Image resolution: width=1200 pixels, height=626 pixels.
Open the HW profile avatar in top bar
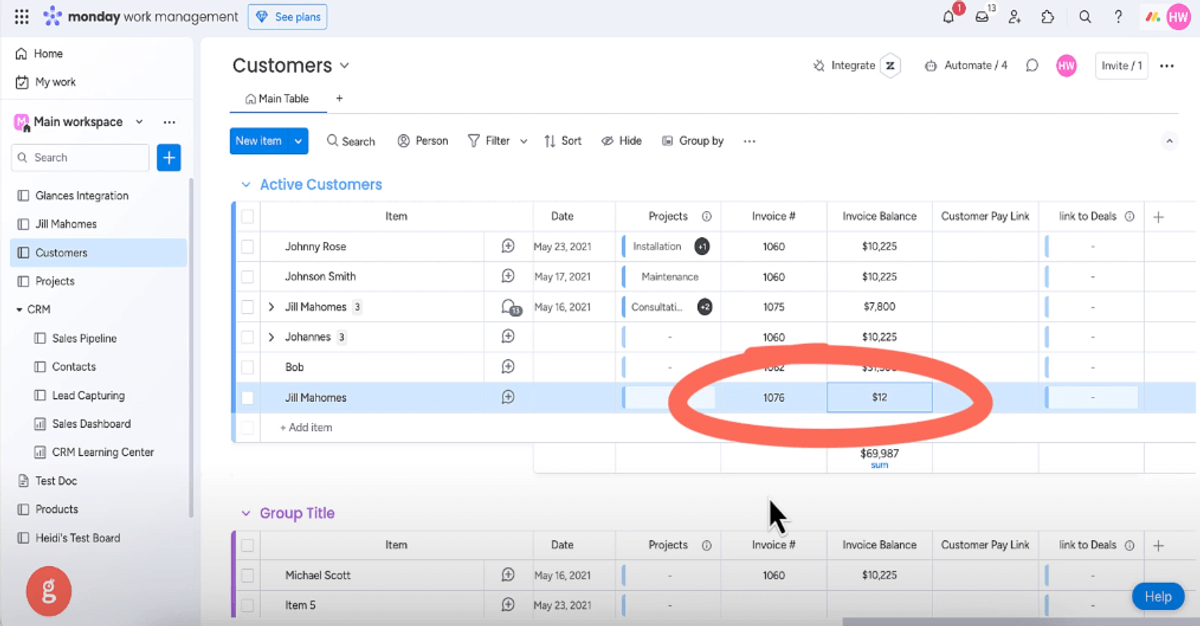click(1177, 17)
